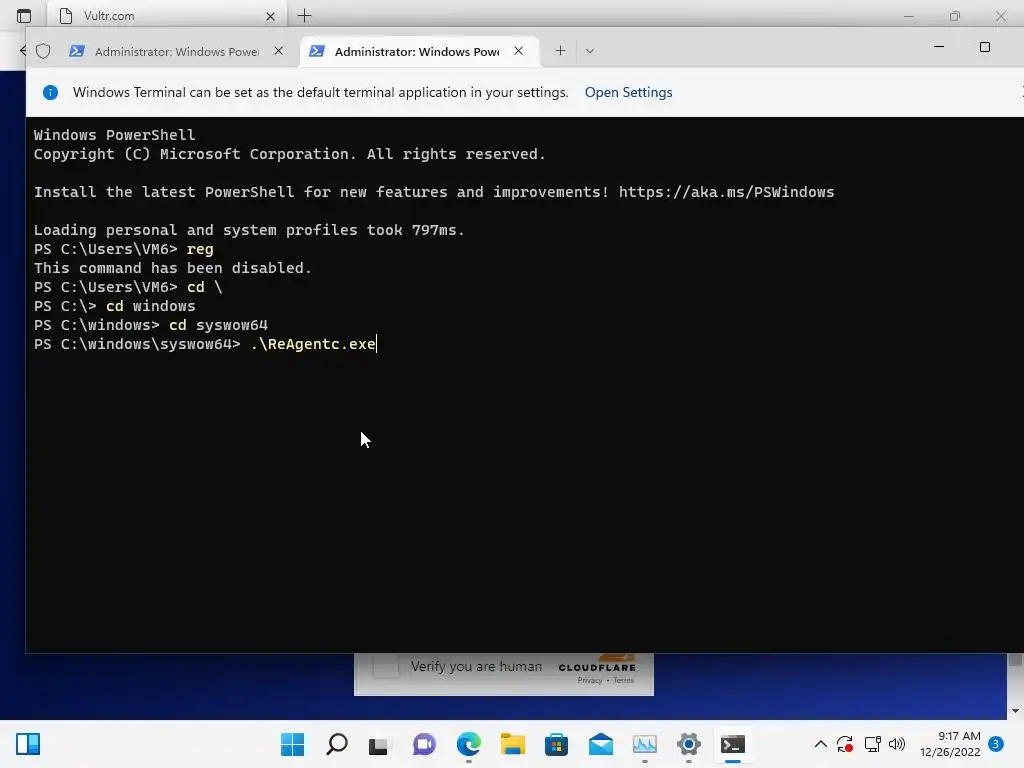The height and width of the screenshot is (768, 1024).
Task: Switch to the first Administrator PowerShell tab
Action: (176, 51)
